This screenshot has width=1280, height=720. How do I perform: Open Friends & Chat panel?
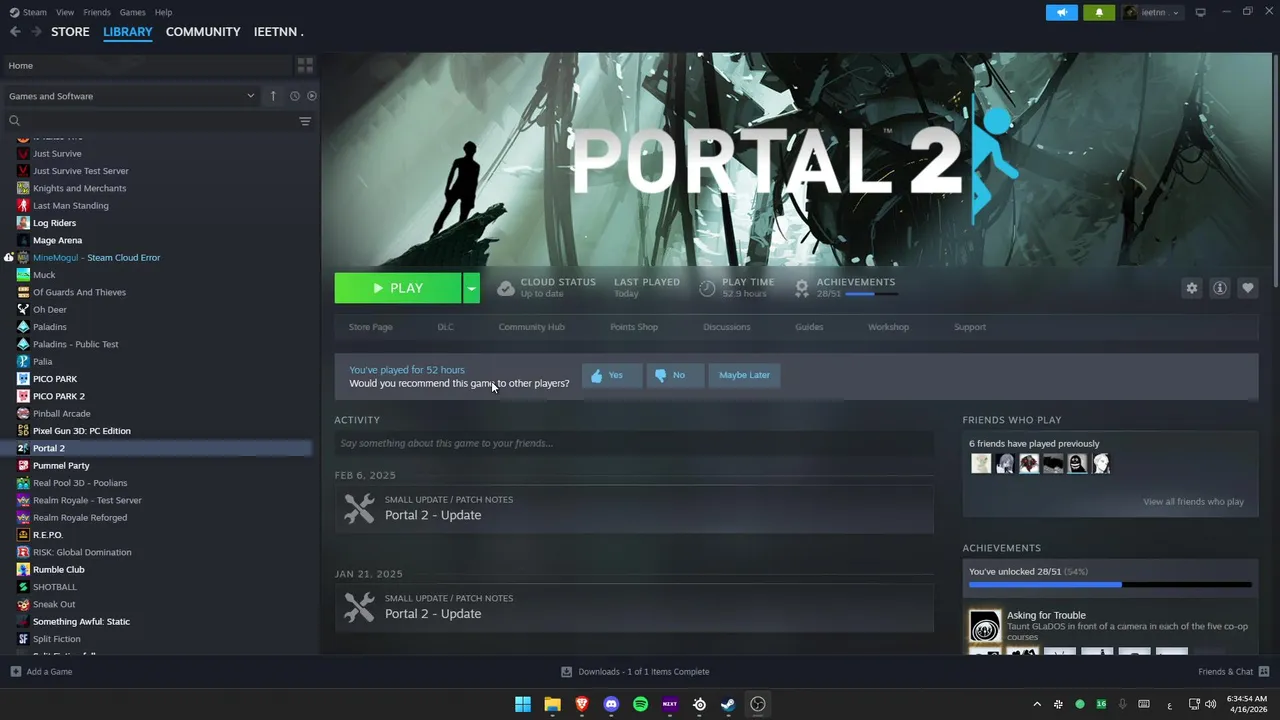point(1233,672)
